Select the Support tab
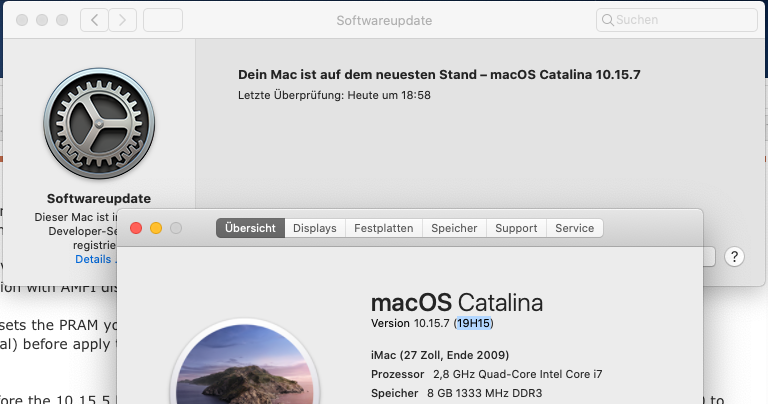Screen dimensions: 768x404 point(516,228)
